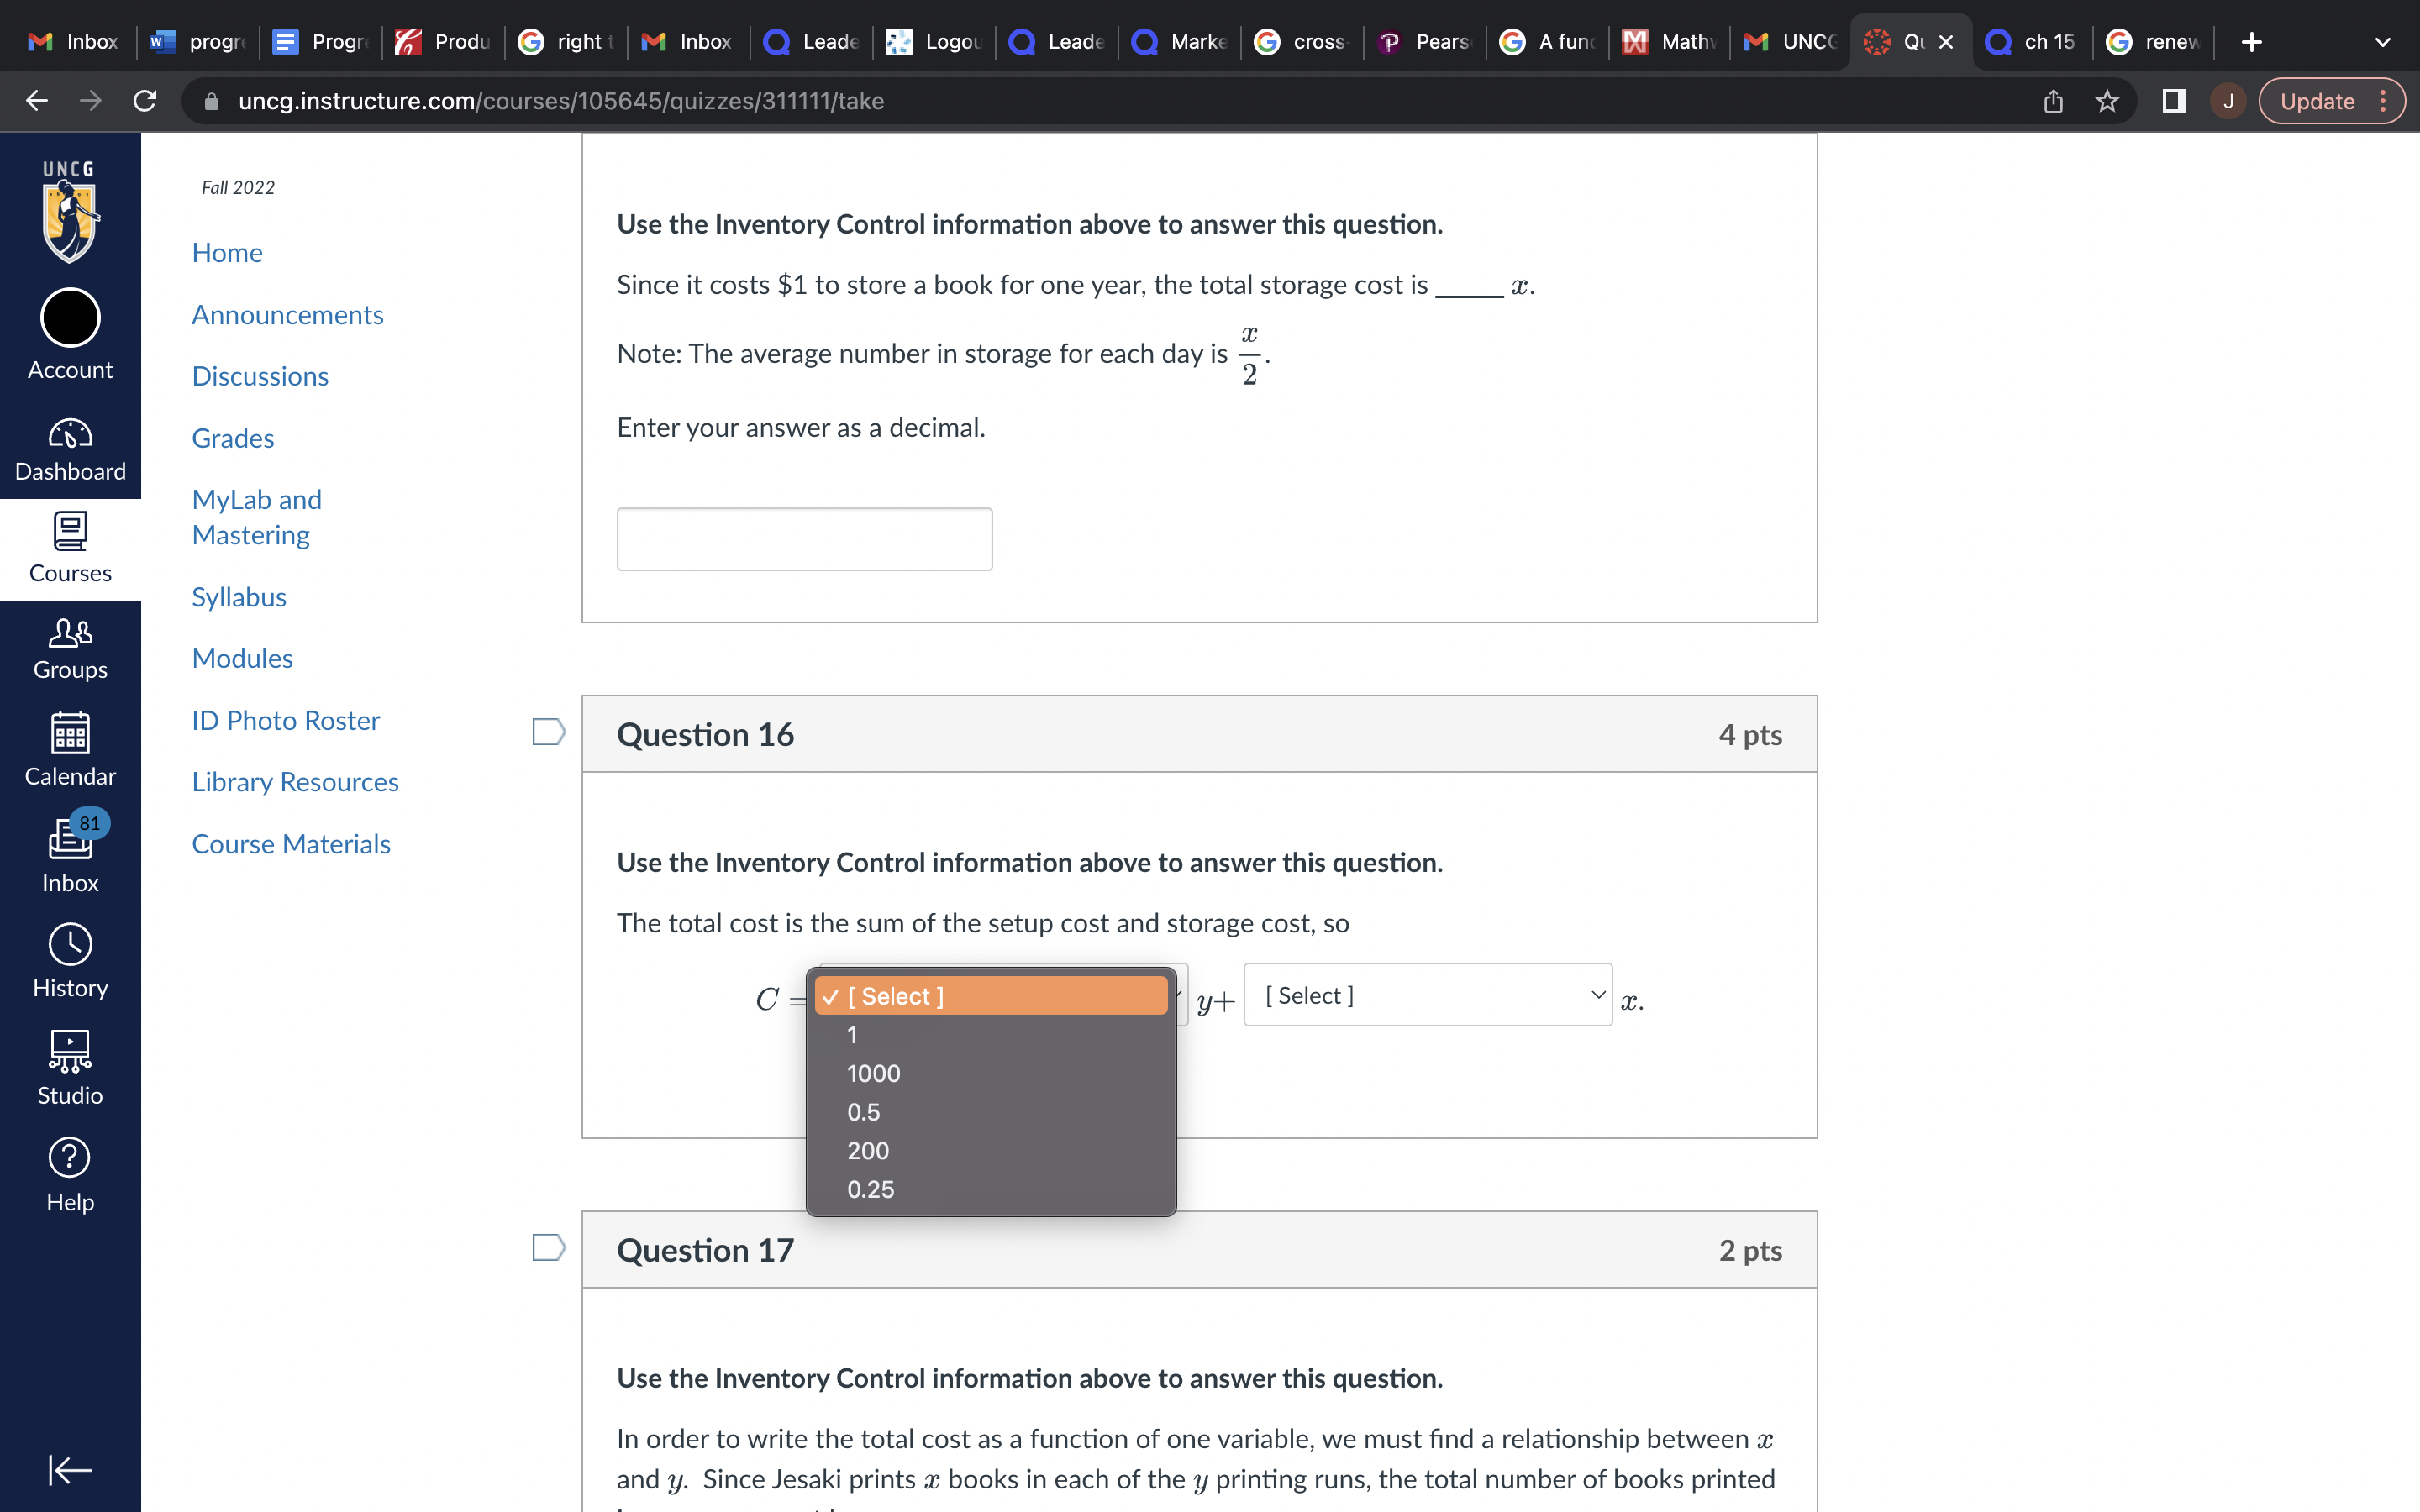Viewport: 2420px width, 1512px height.
Task: Bookmark this page with star icon
Action: click(2107, 101)
